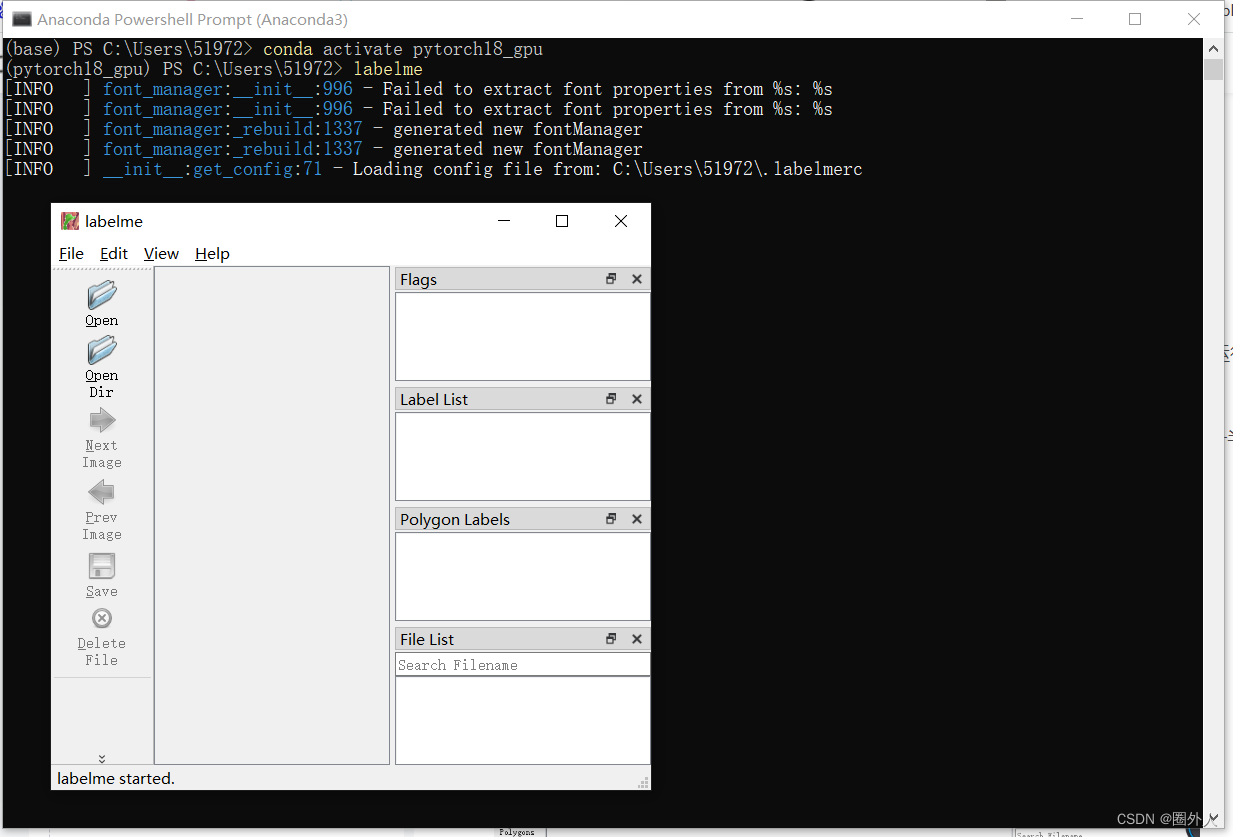This screenshot has height=837, width=1233.
Task: Click inside the Search Filename input box
Action: pyautogui.click(x=522, y=664)
